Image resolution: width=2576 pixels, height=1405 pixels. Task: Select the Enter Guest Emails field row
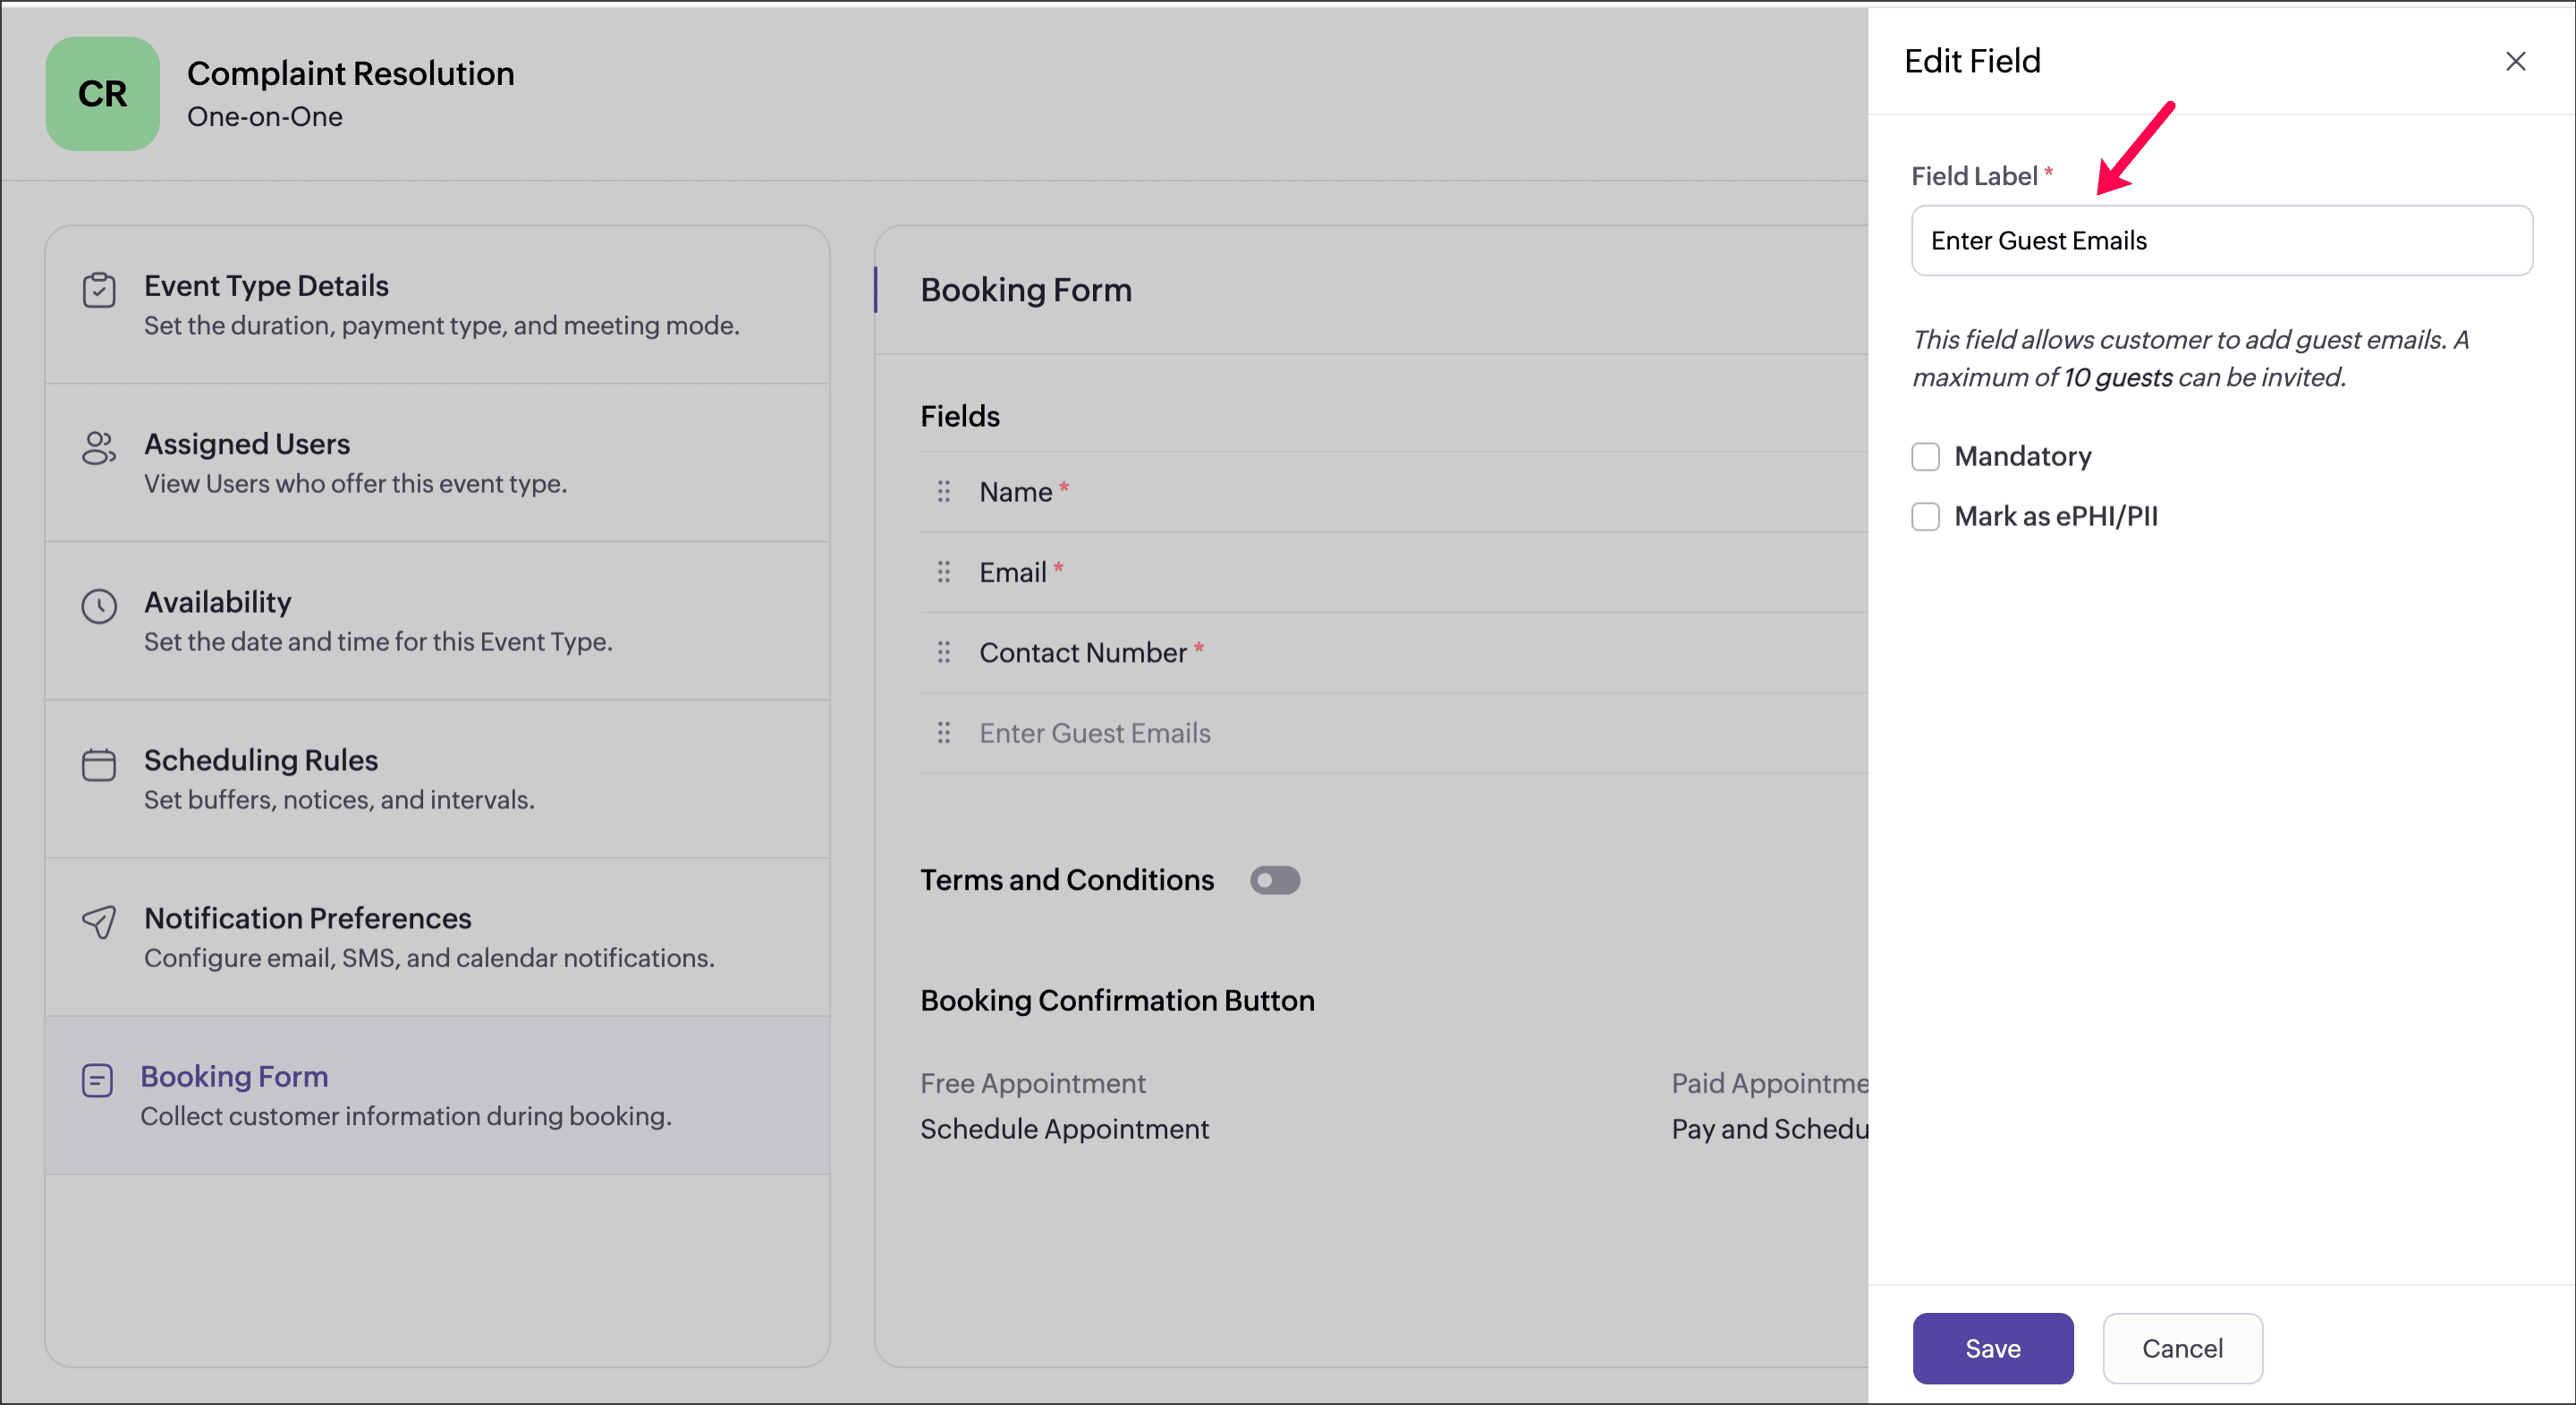[1094, 733]
